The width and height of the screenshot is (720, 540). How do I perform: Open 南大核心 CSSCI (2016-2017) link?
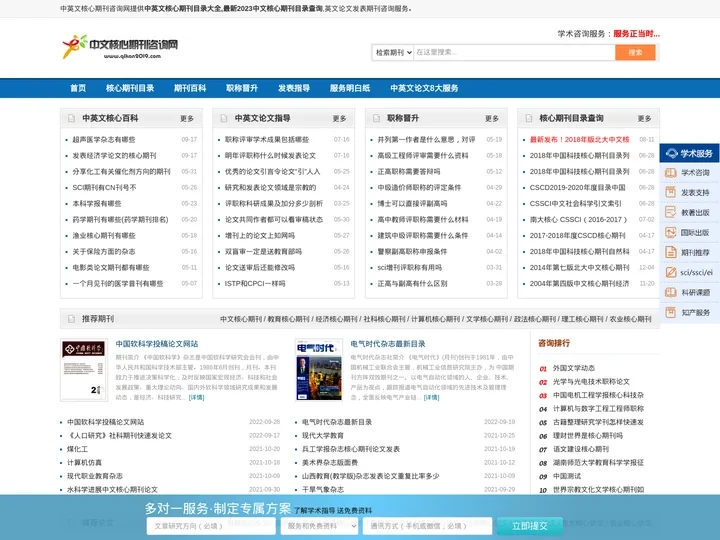point(578,219)
